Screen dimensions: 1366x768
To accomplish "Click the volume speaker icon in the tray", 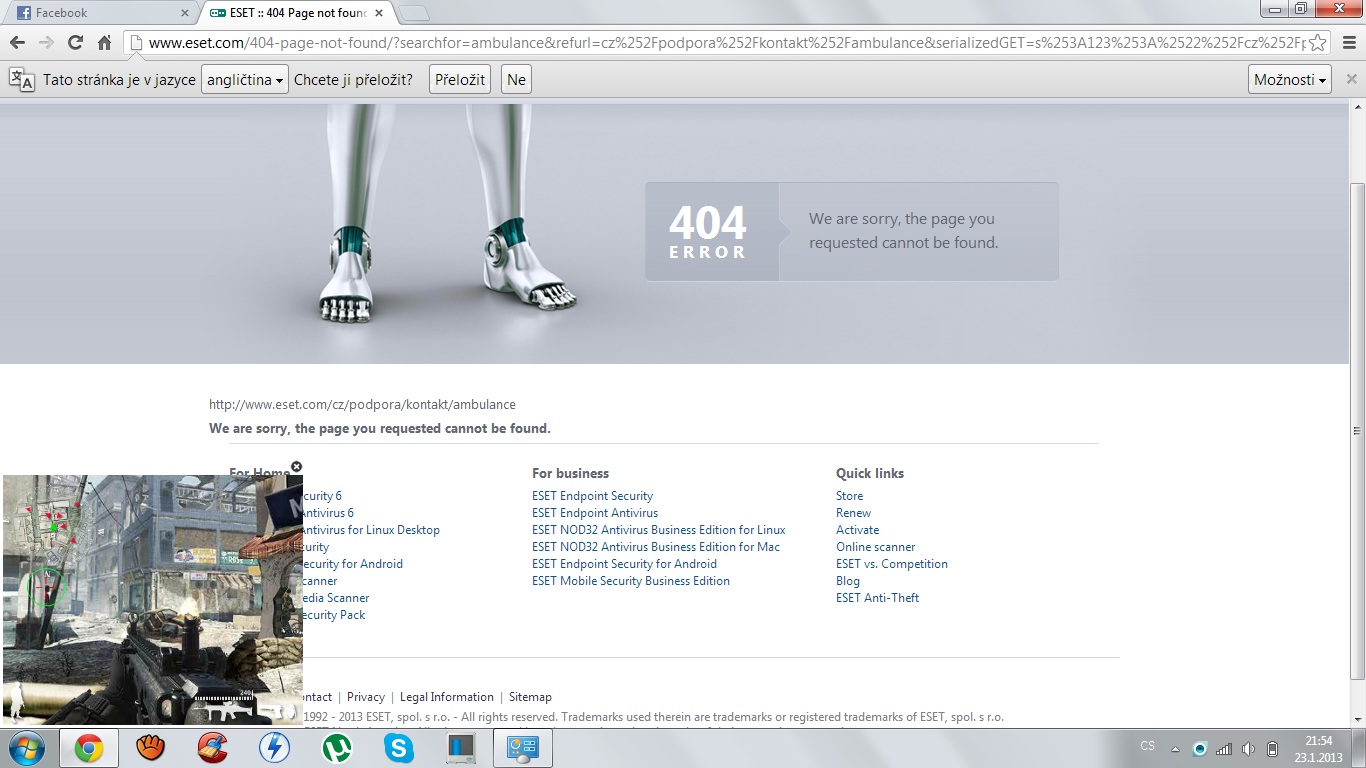I will 1248,748.
